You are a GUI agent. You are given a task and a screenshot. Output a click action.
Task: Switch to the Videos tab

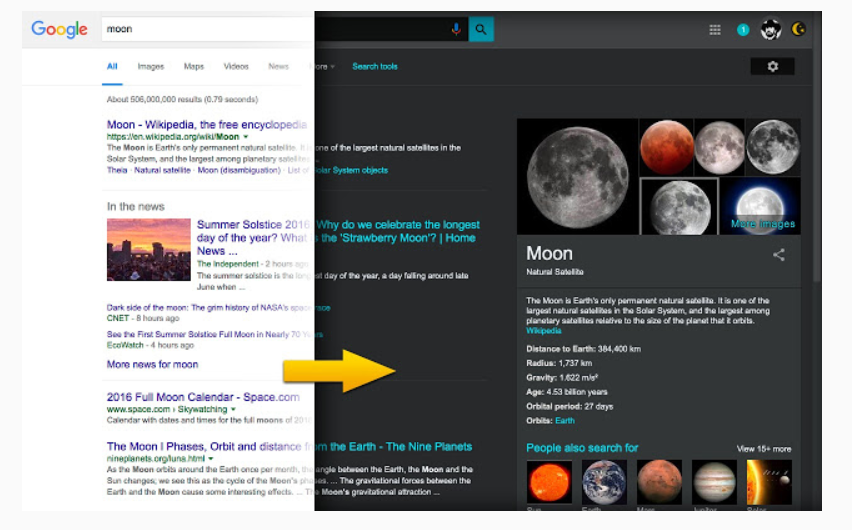236,66
